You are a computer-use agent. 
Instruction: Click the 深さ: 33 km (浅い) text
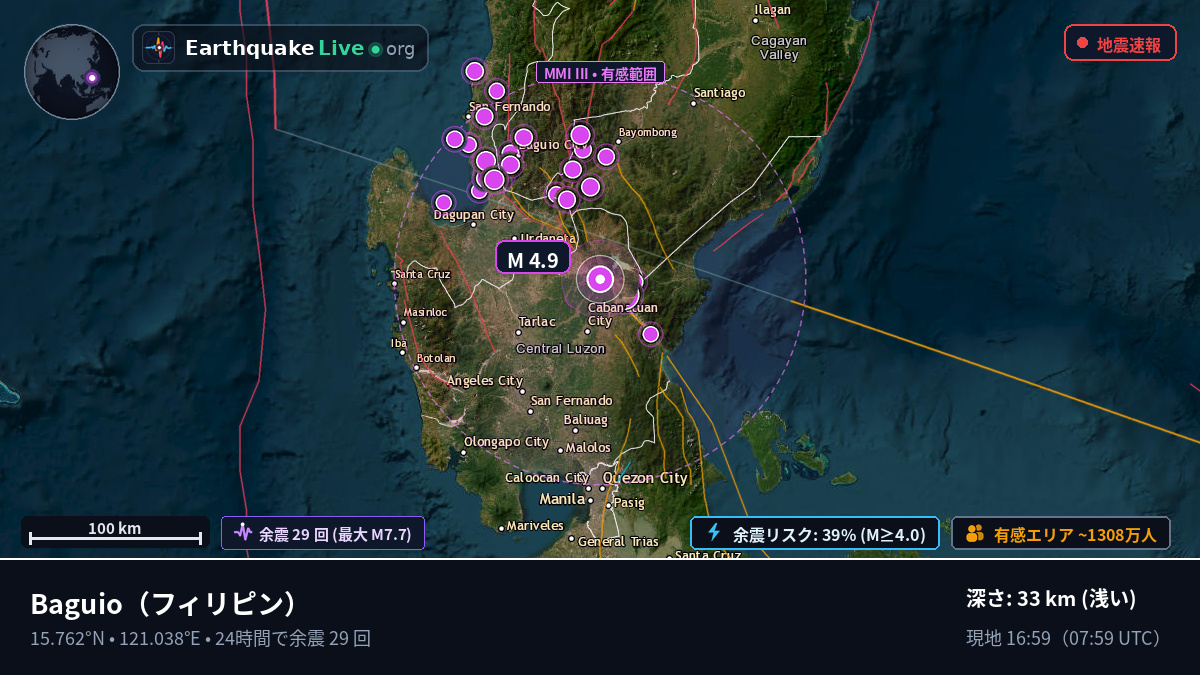1052,599
